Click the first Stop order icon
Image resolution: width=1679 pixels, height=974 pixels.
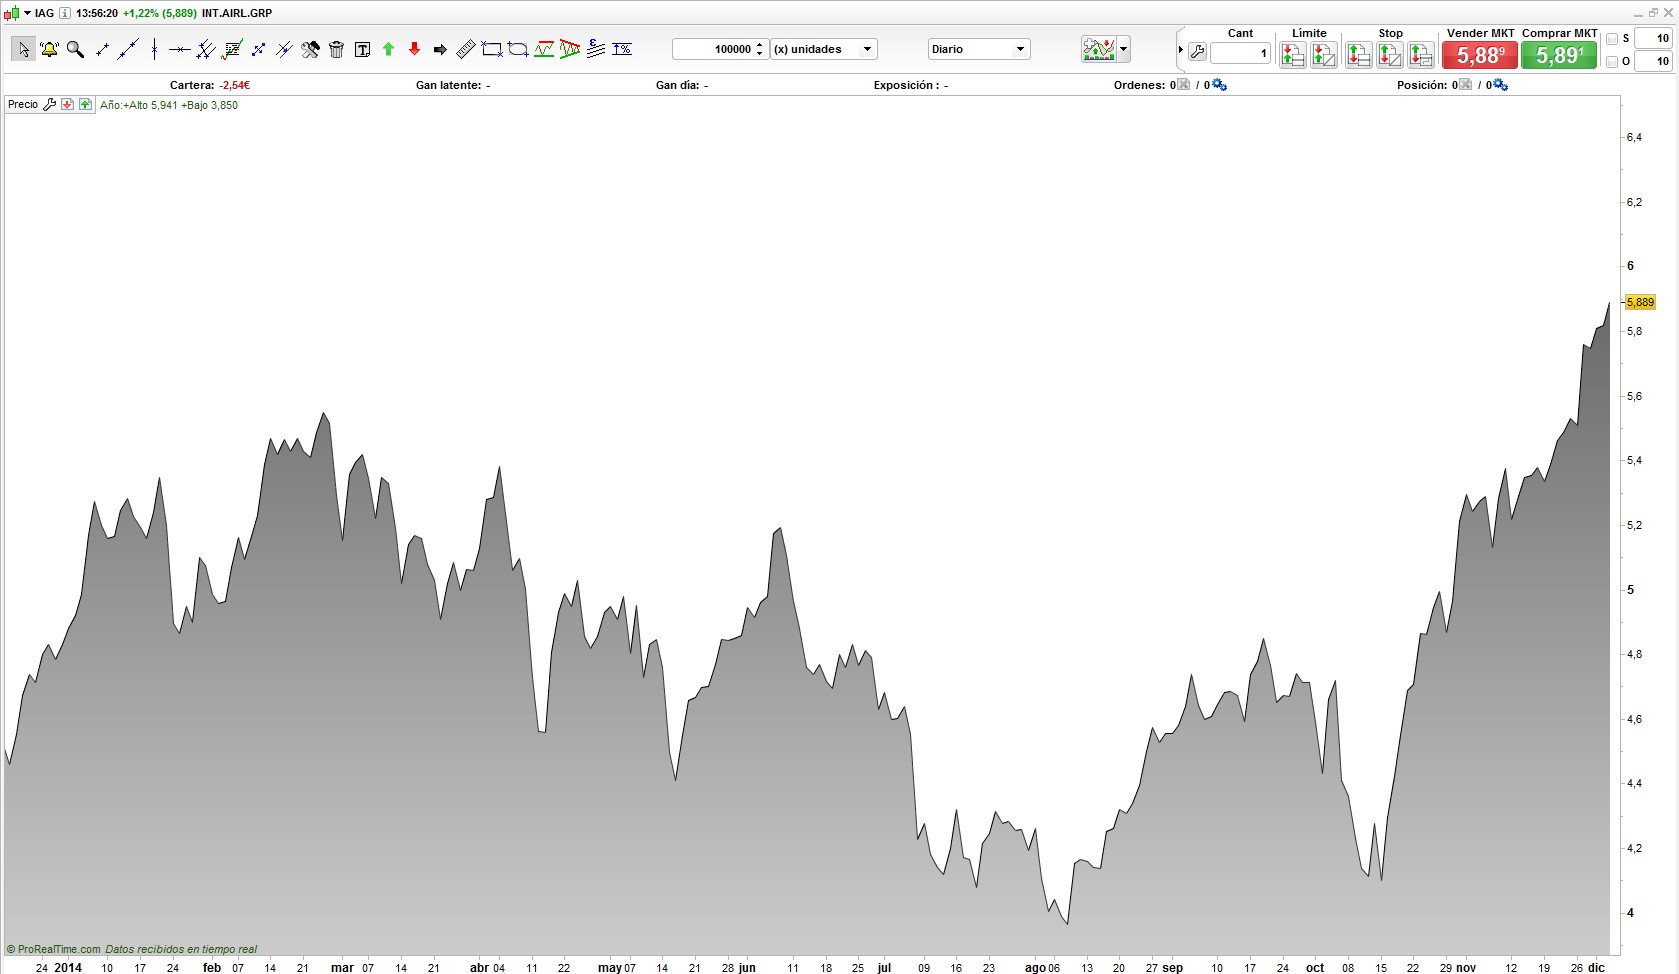click(1358, 54)
